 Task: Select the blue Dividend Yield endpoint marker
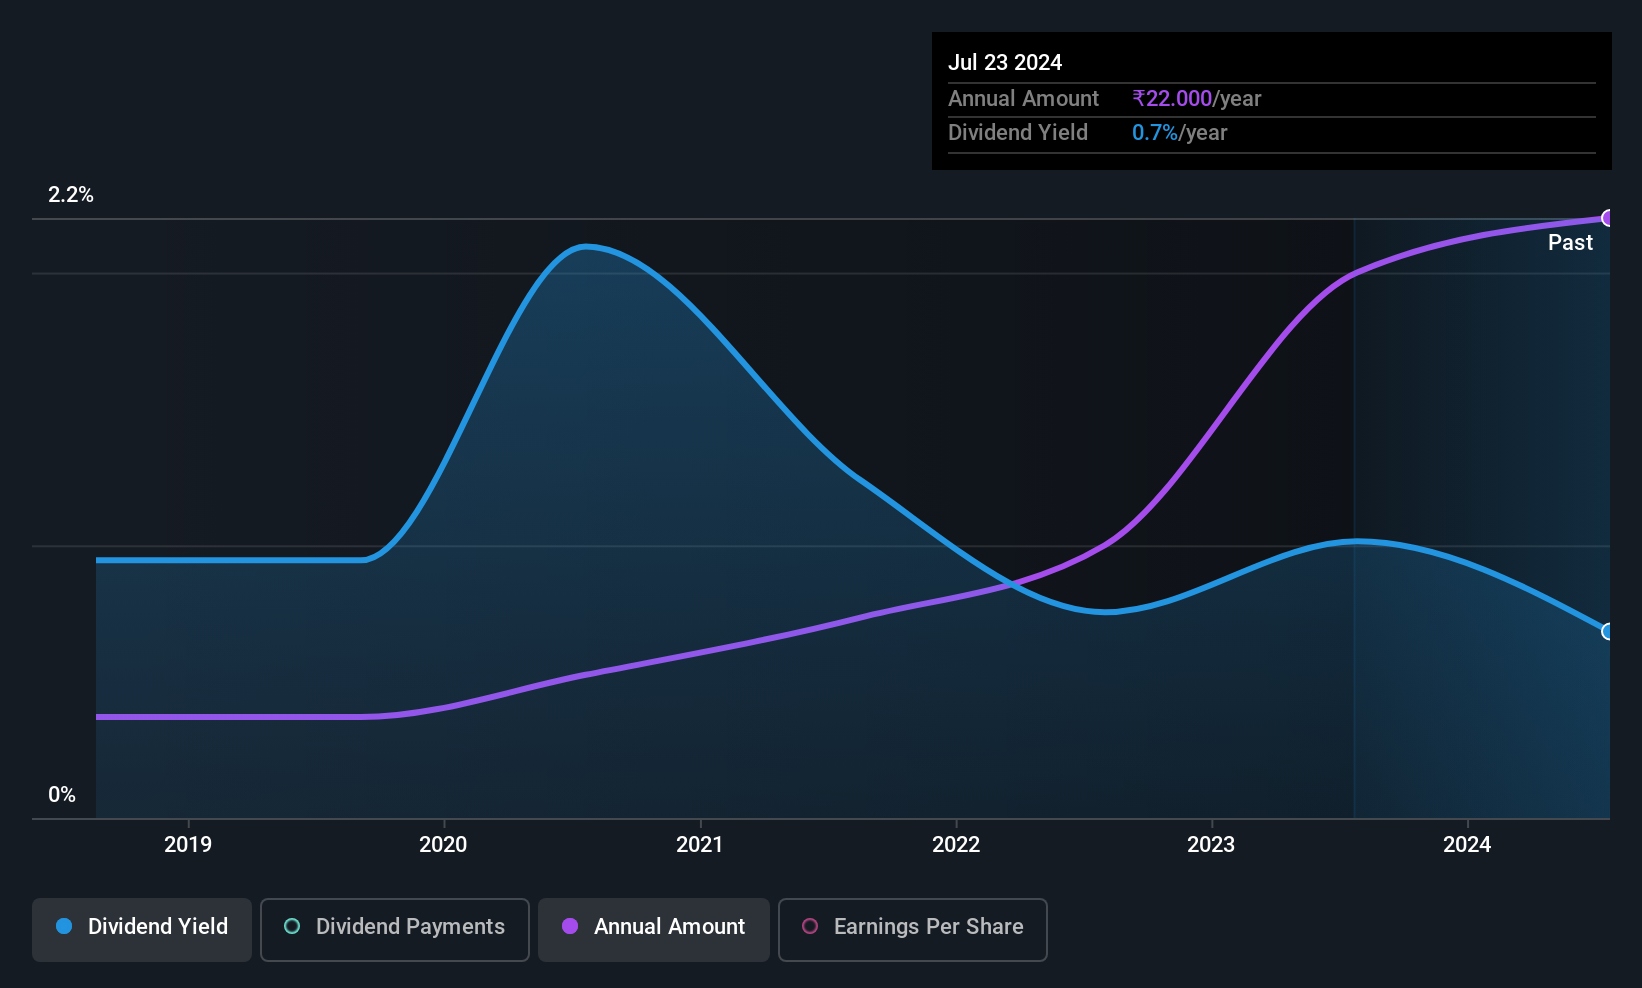coord(1608,631)
